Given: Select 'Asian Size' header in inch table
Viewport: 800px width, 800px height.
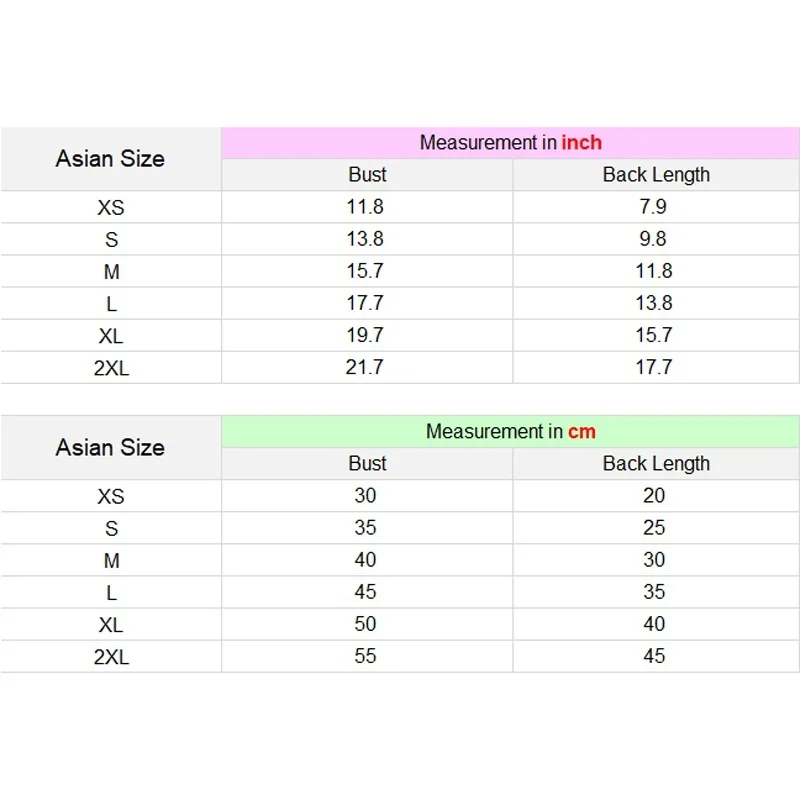Looking at the screenshot, I should [x=110, y=159].
